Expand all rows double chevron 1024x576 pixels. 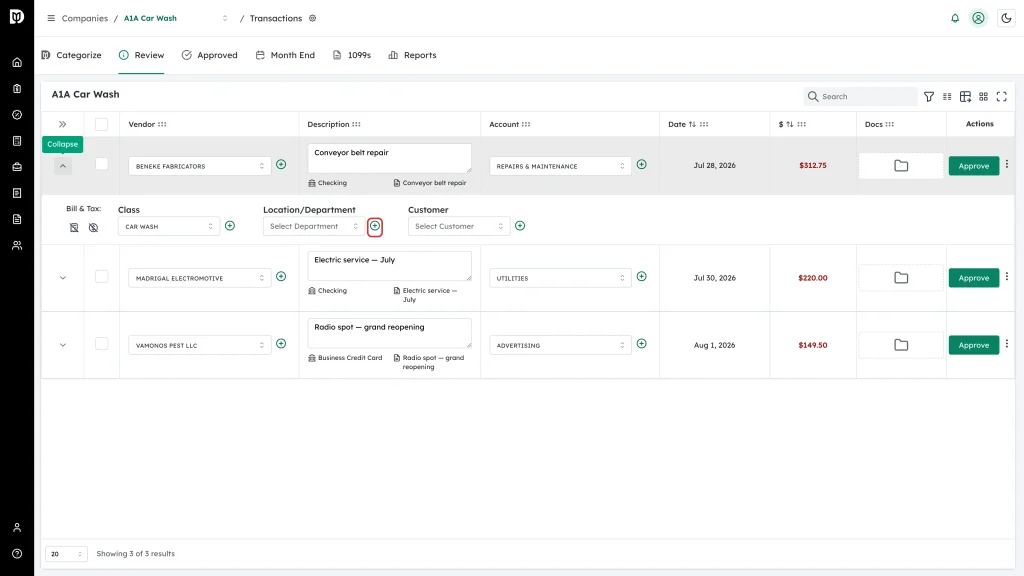(63, 124)
